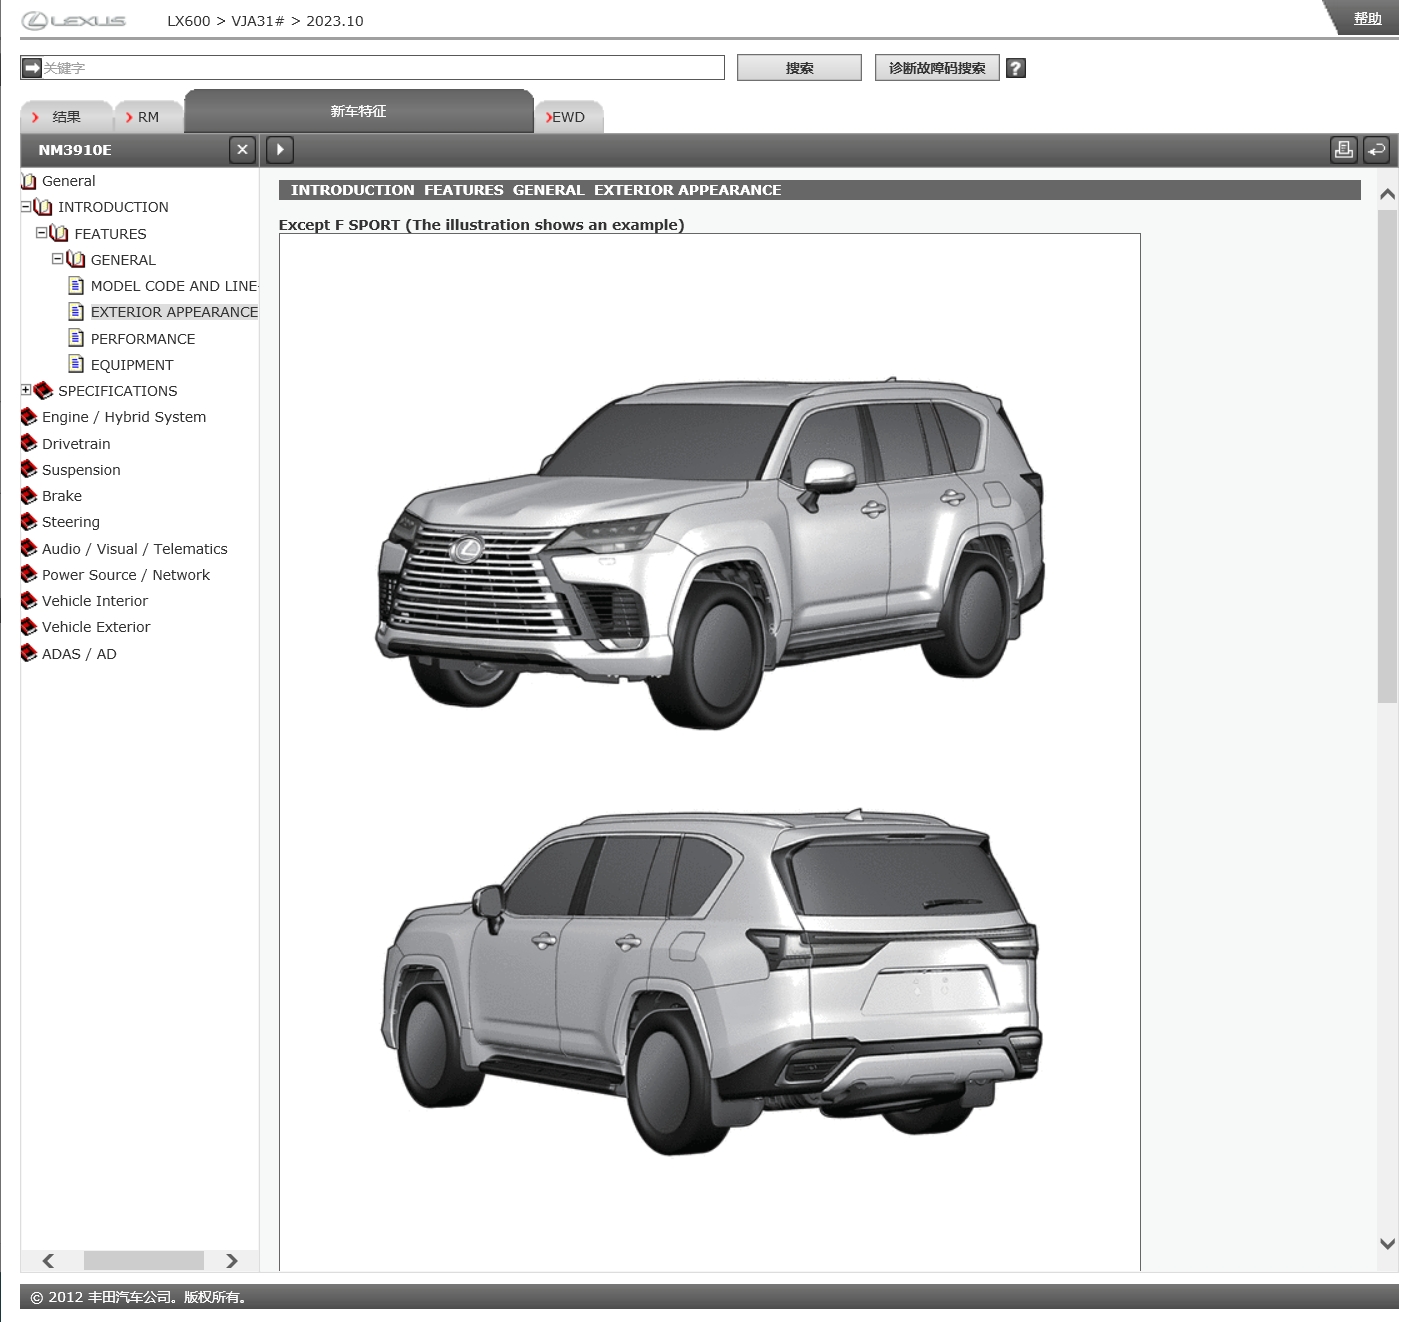The width and height of the screenshot is (1416, 1322).
Task: Click the return arrow icon in toolbar
Action: coord(1376,150)
